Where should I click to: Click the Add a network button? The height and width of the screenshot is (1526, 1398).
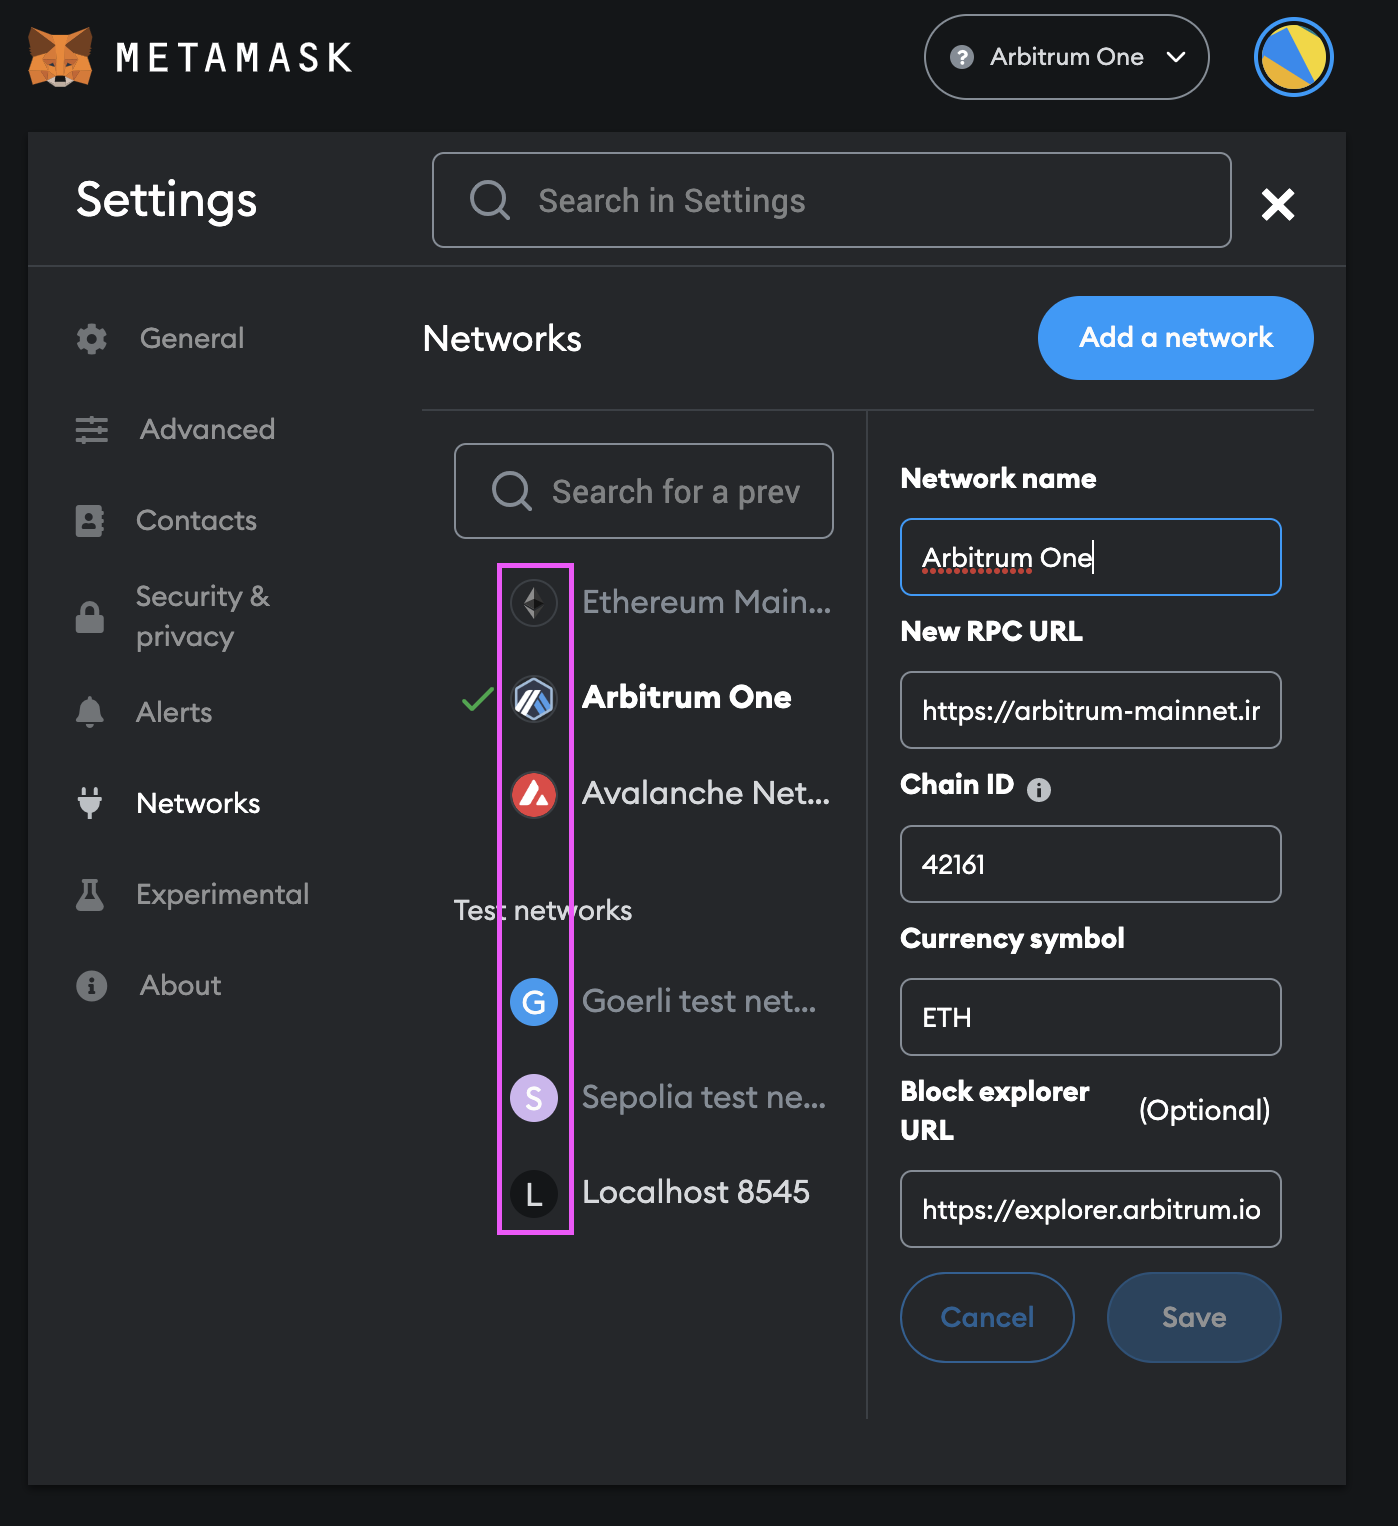[x=1175, y=338]
